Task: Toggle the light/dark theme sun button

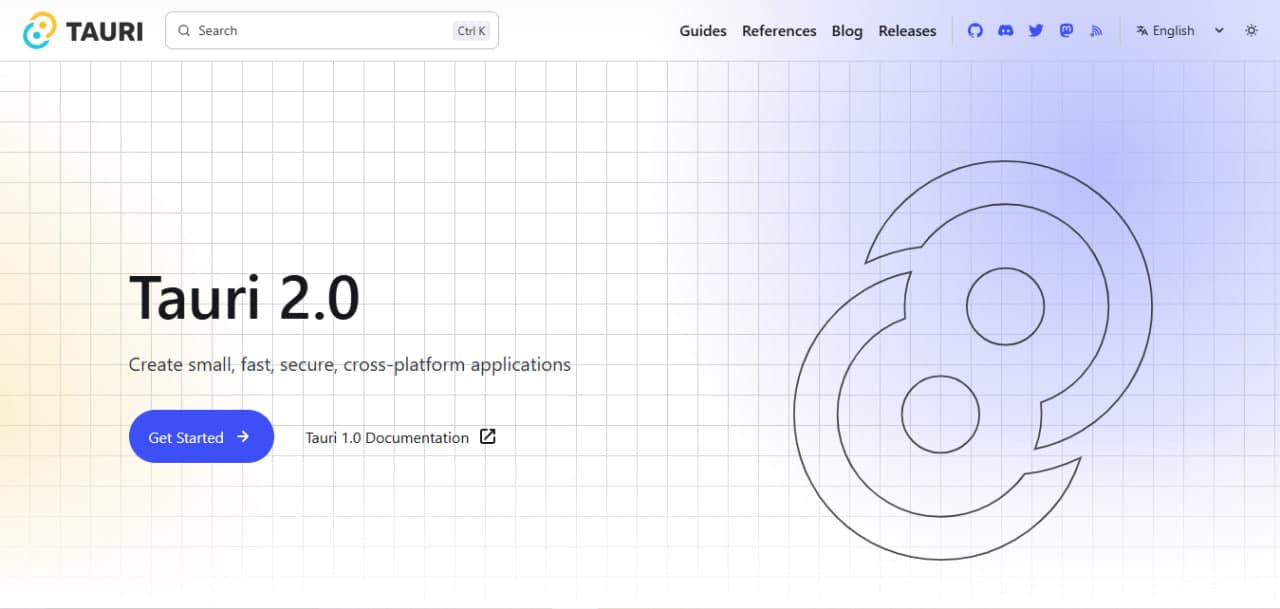Action: click(1251, 31)
